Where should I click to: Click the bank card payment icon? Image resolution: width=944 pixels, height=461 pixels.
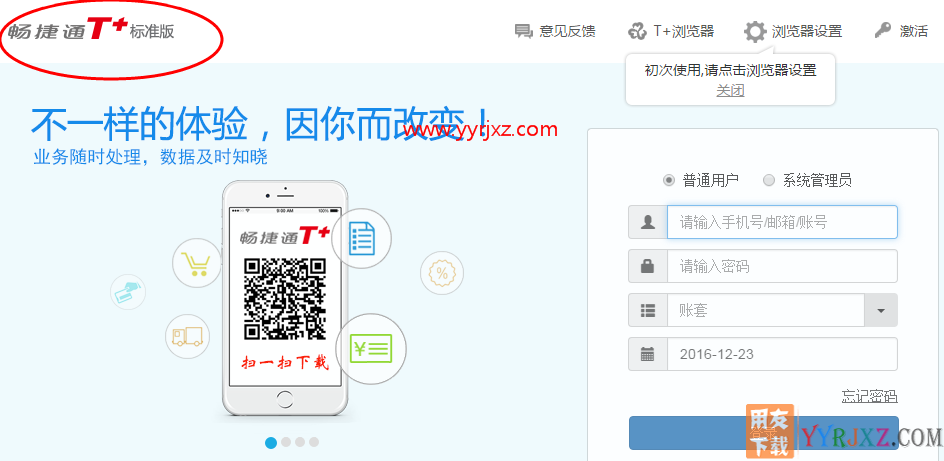pyautogui.click(x=128, y=292)
